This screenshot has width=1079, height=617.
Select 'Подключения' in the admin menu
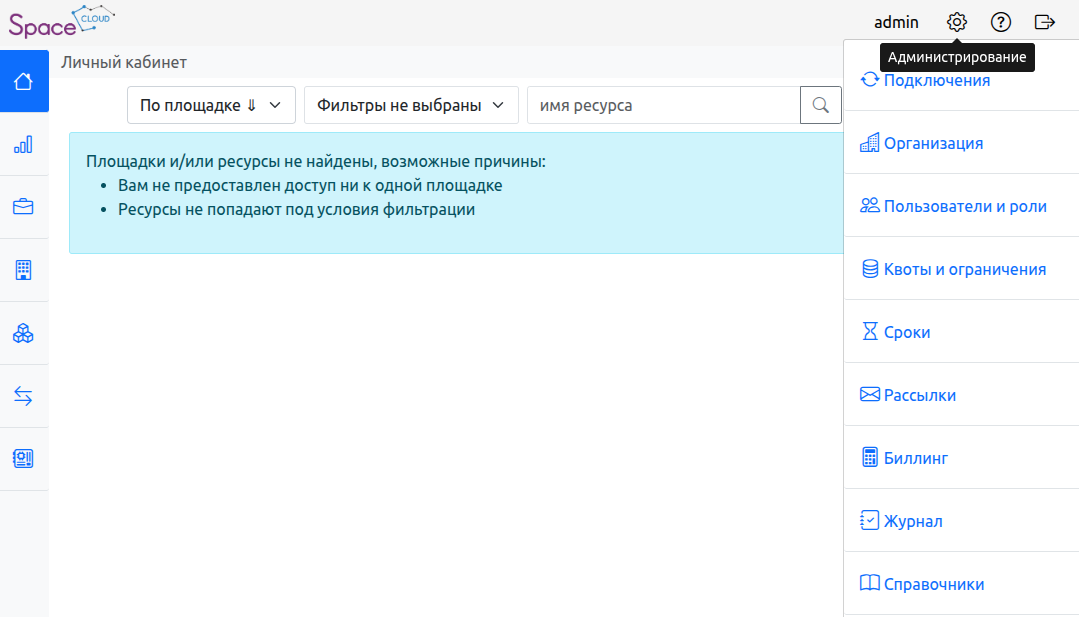[x=936, y=80]
